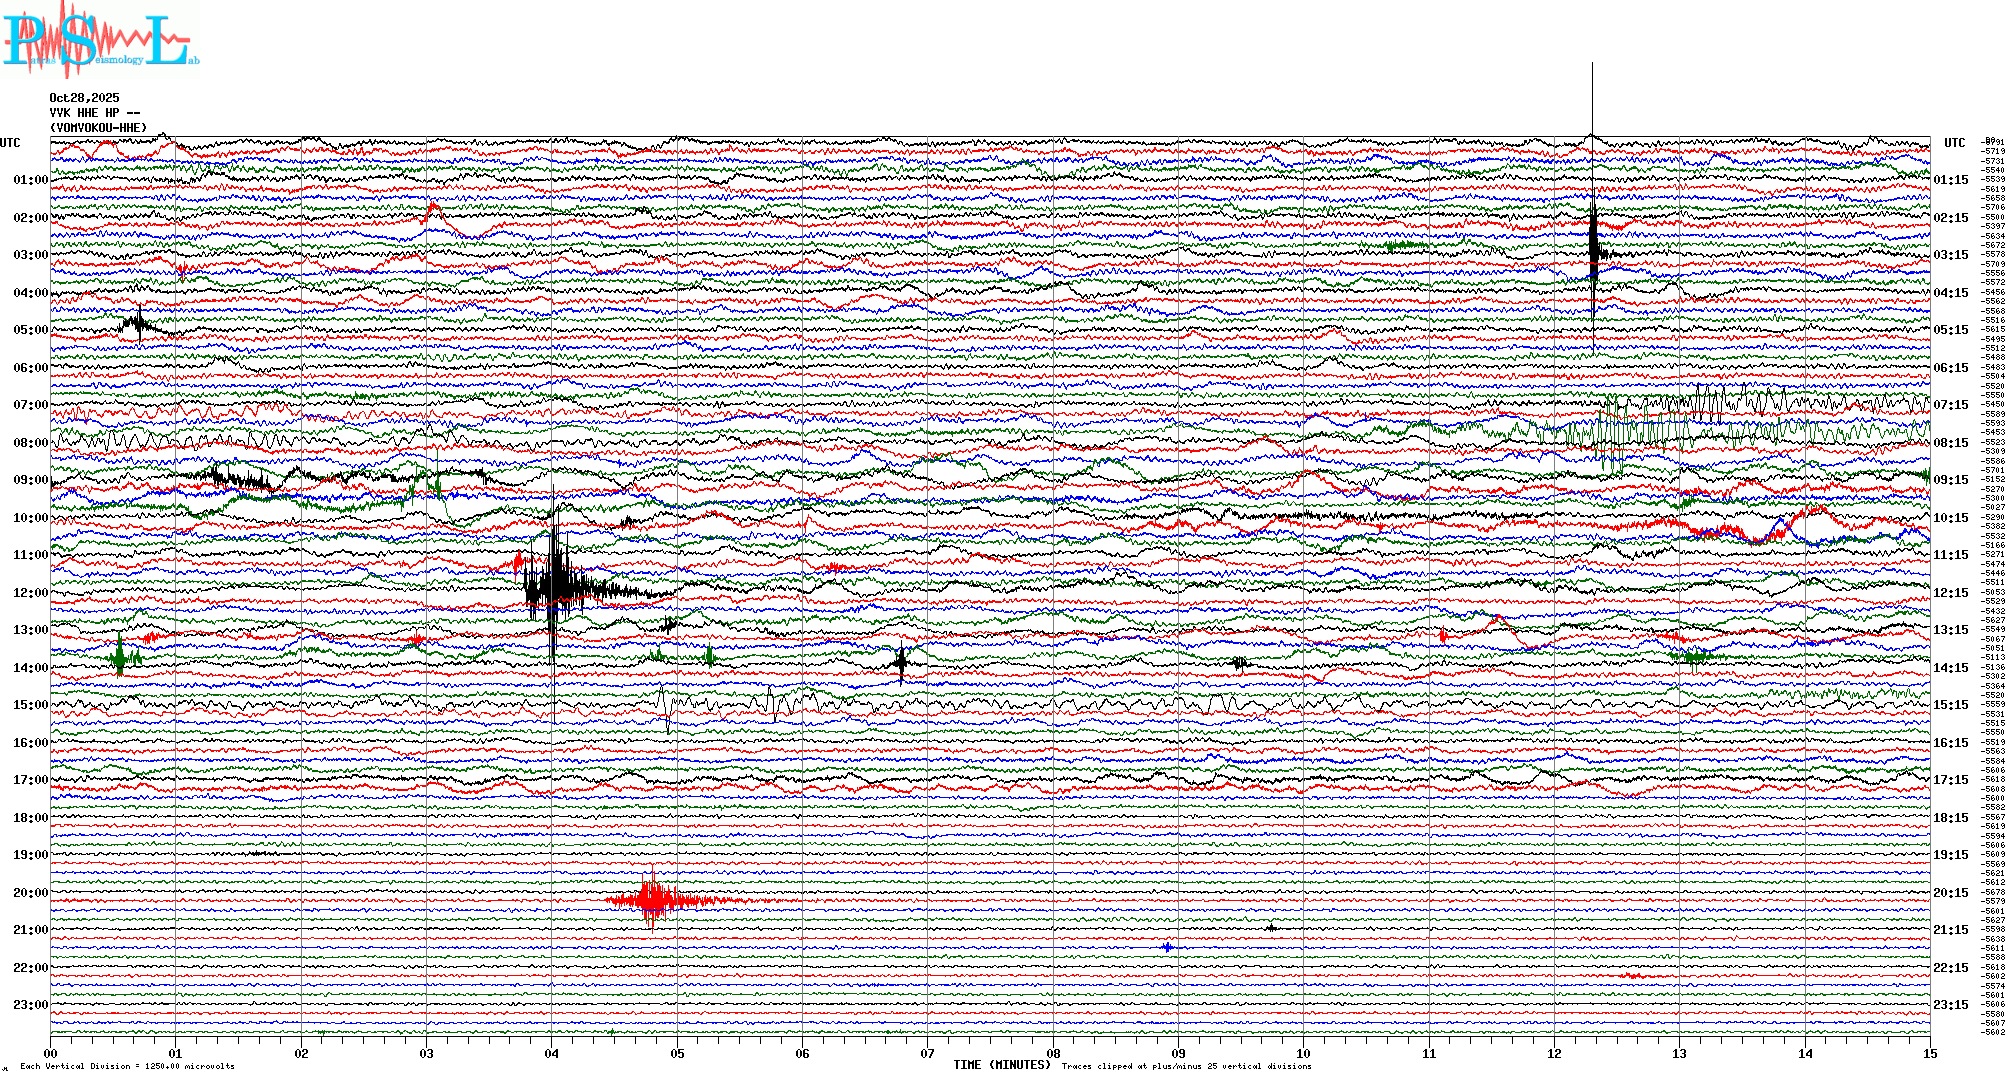Click the 23:15 time label on right
Viewport: 2010px width, 1080px height.
tap(1950, 1005)
